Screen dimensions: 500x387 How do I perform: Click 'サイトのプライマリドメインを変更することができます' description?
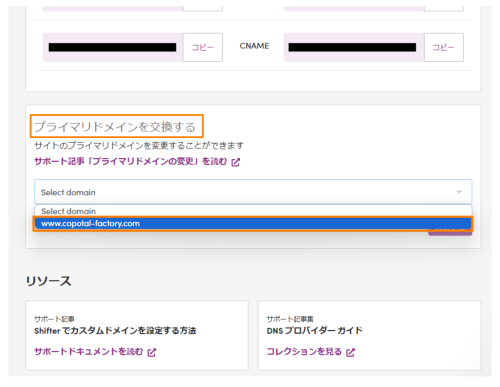tap(139, 146)
